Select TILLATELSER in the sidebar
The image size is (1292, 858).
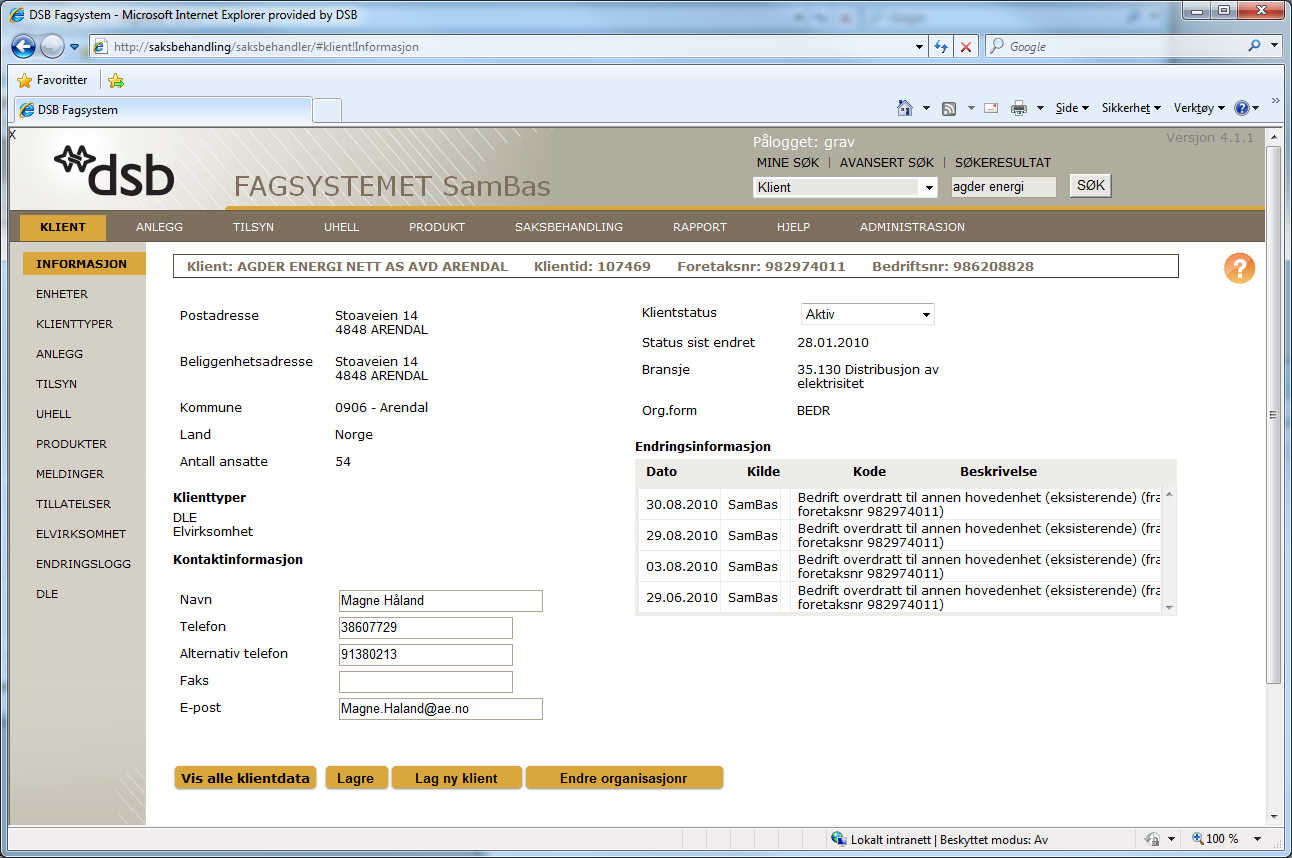[73, 504]
